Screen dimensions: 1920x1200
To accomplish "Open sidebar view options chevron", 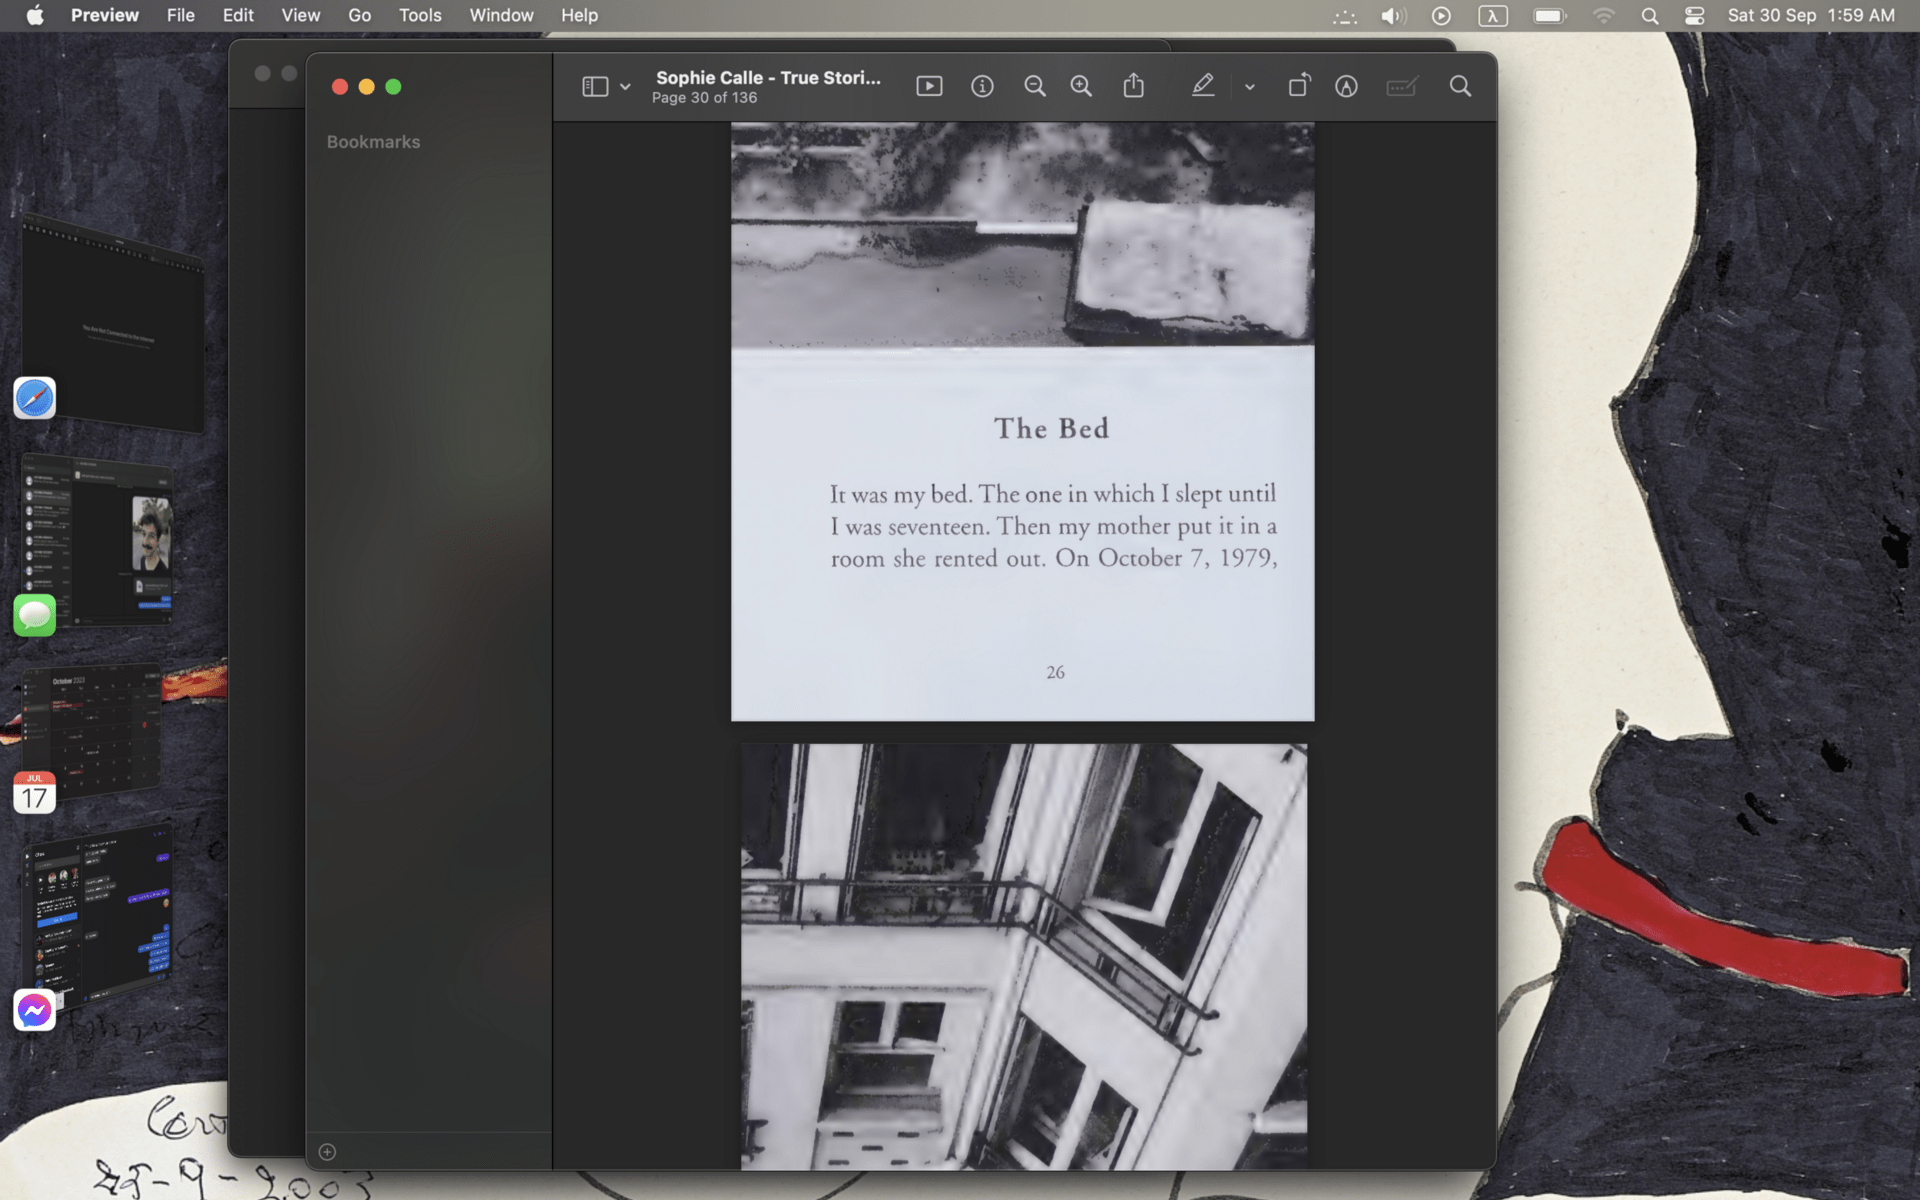I will (x=625, y=87).
